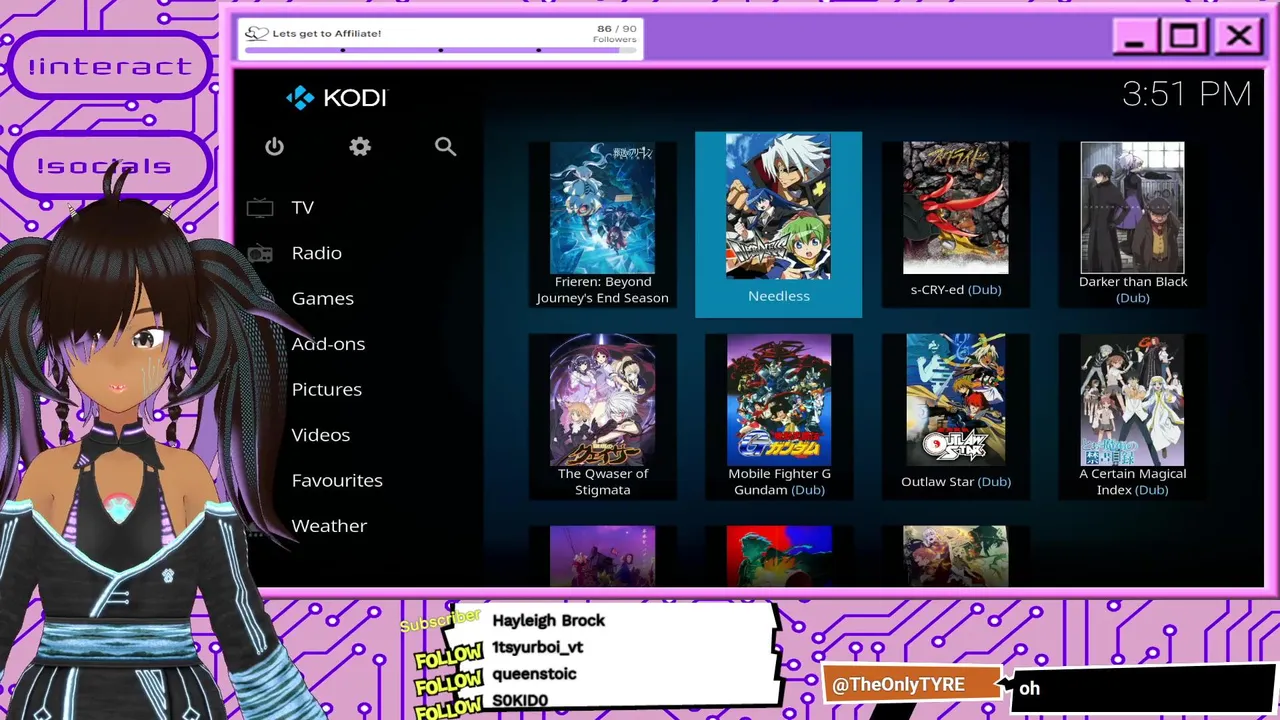Screen dimensions: 1280x720
Task: Click the Lets get to Affiliate progress bar
Action: (441, 50)
